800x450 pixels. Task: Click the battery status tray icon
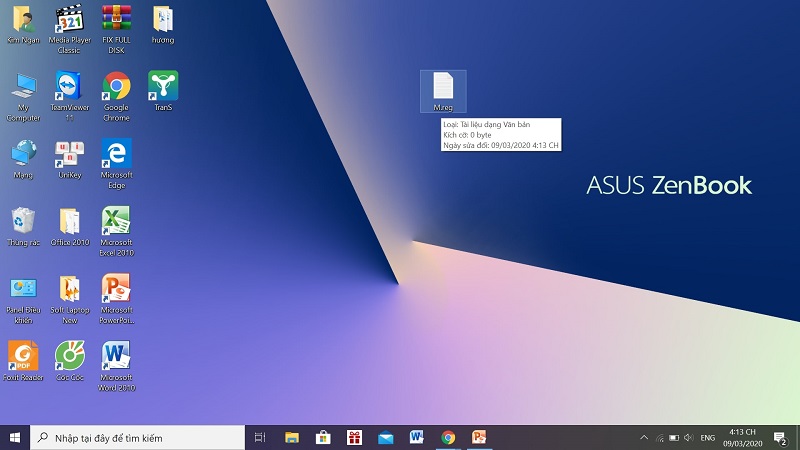[x=674, y=438]
